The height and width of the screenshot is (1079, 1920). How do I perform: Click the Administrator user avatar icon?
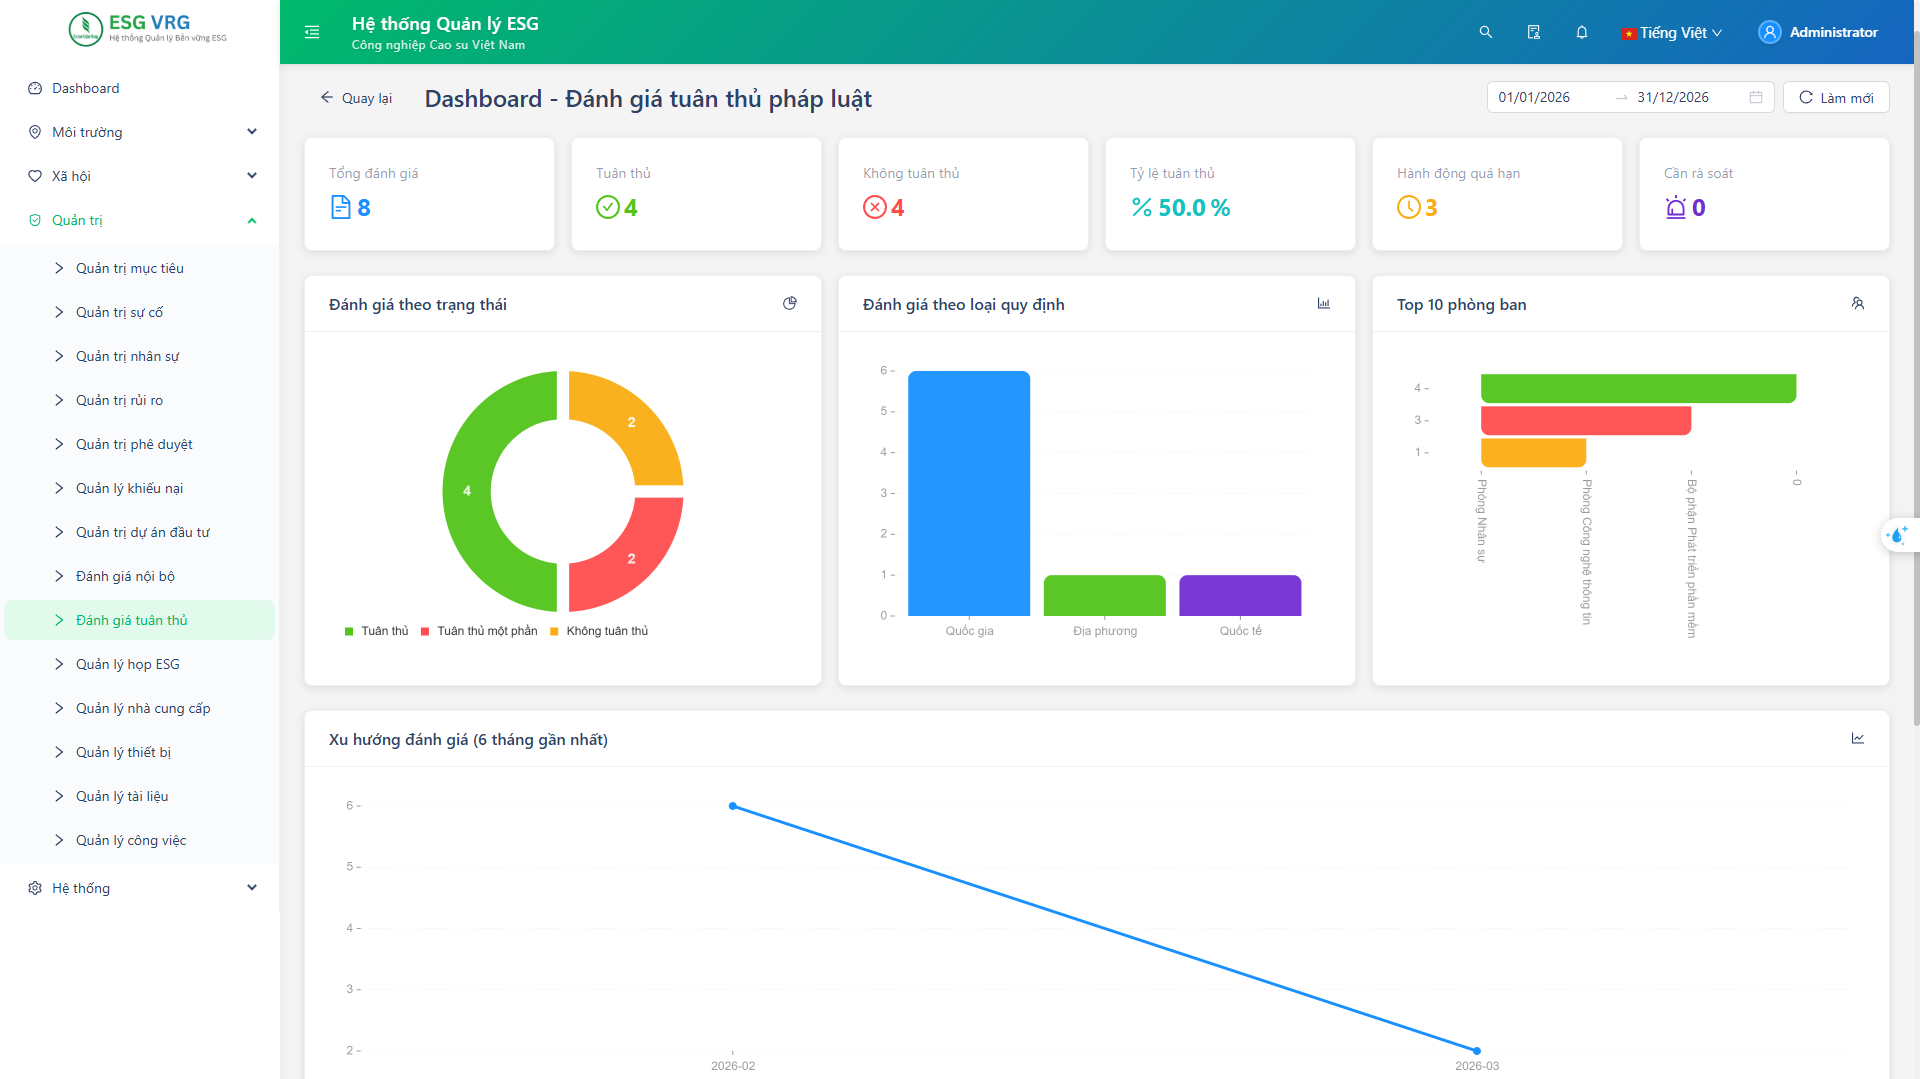[x=1769, y=32]
